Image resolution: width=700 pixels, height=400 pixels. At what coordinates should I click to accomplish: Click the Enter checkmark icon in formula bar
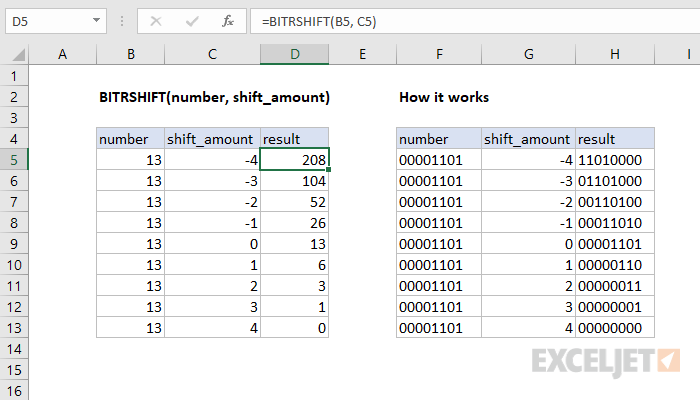[192, 21]
